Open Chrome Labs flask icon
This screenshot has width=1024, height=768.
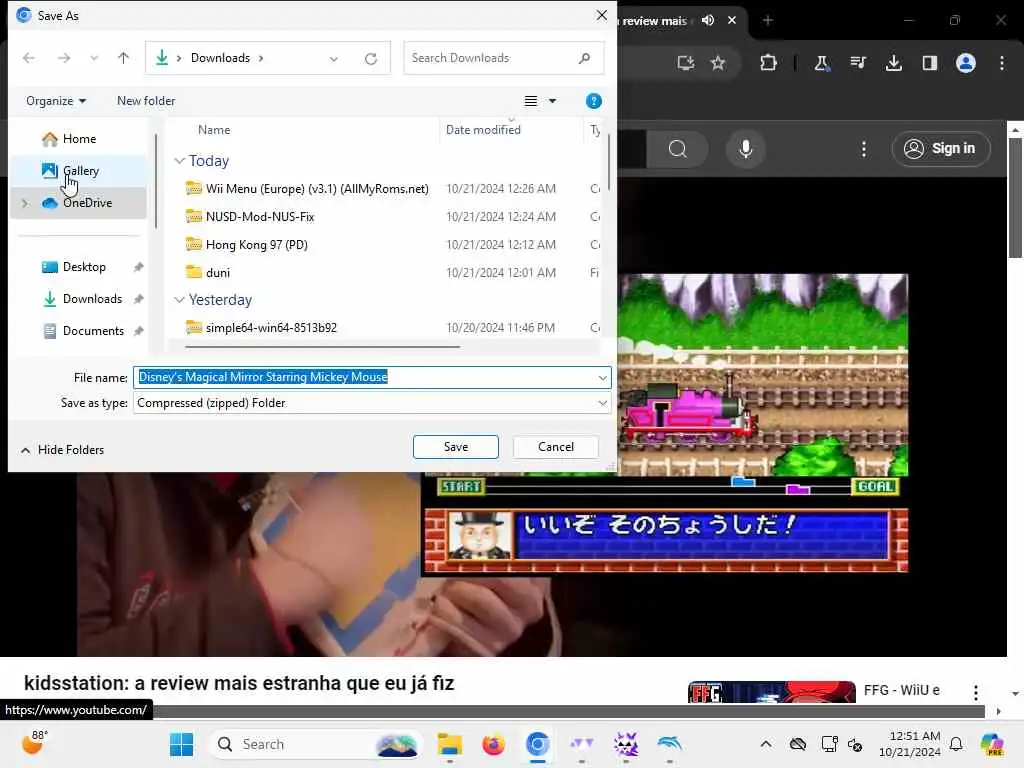point(822,63)
